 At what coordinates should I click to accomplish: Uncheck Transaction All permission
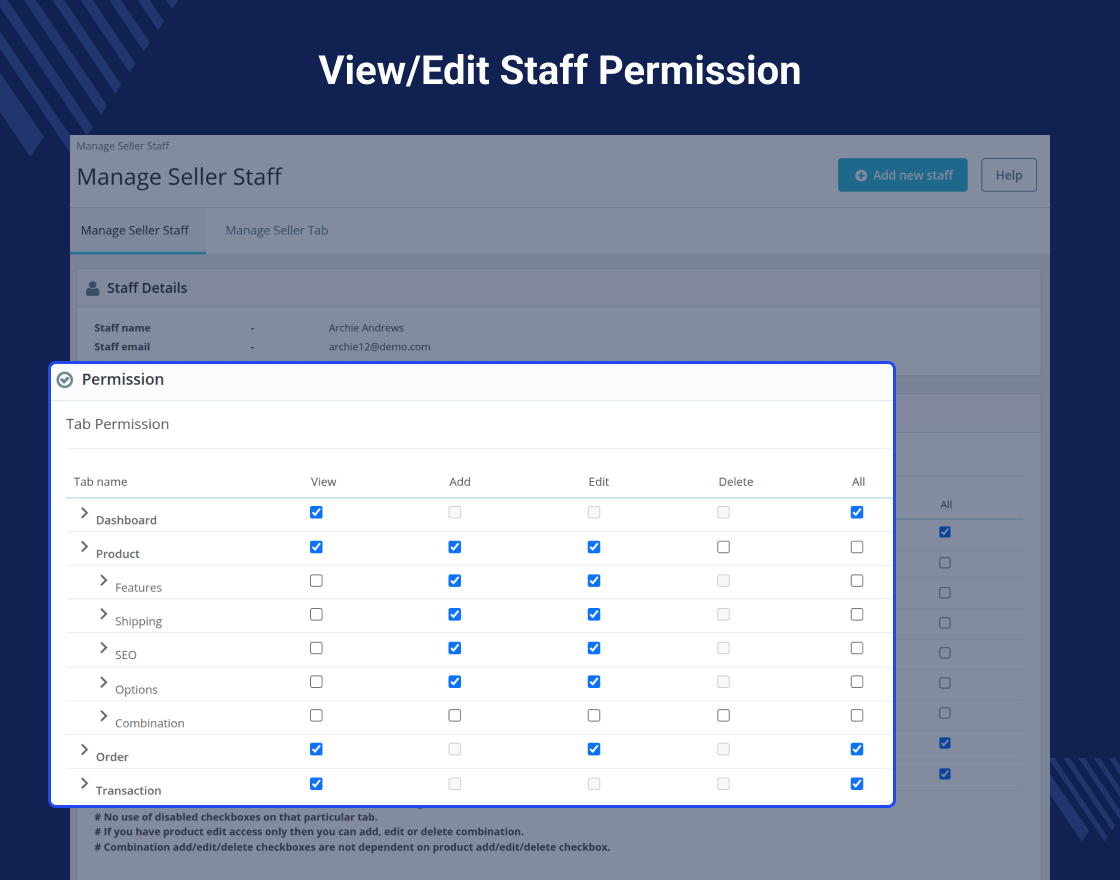857,784
